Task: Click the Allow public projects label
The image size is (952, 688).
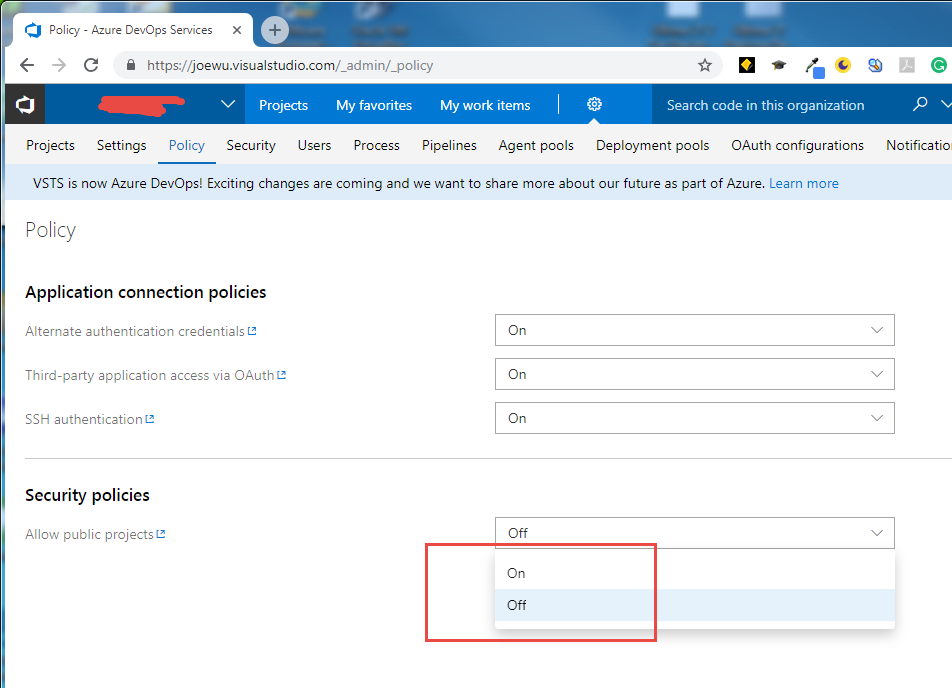Action: [89, 534]
